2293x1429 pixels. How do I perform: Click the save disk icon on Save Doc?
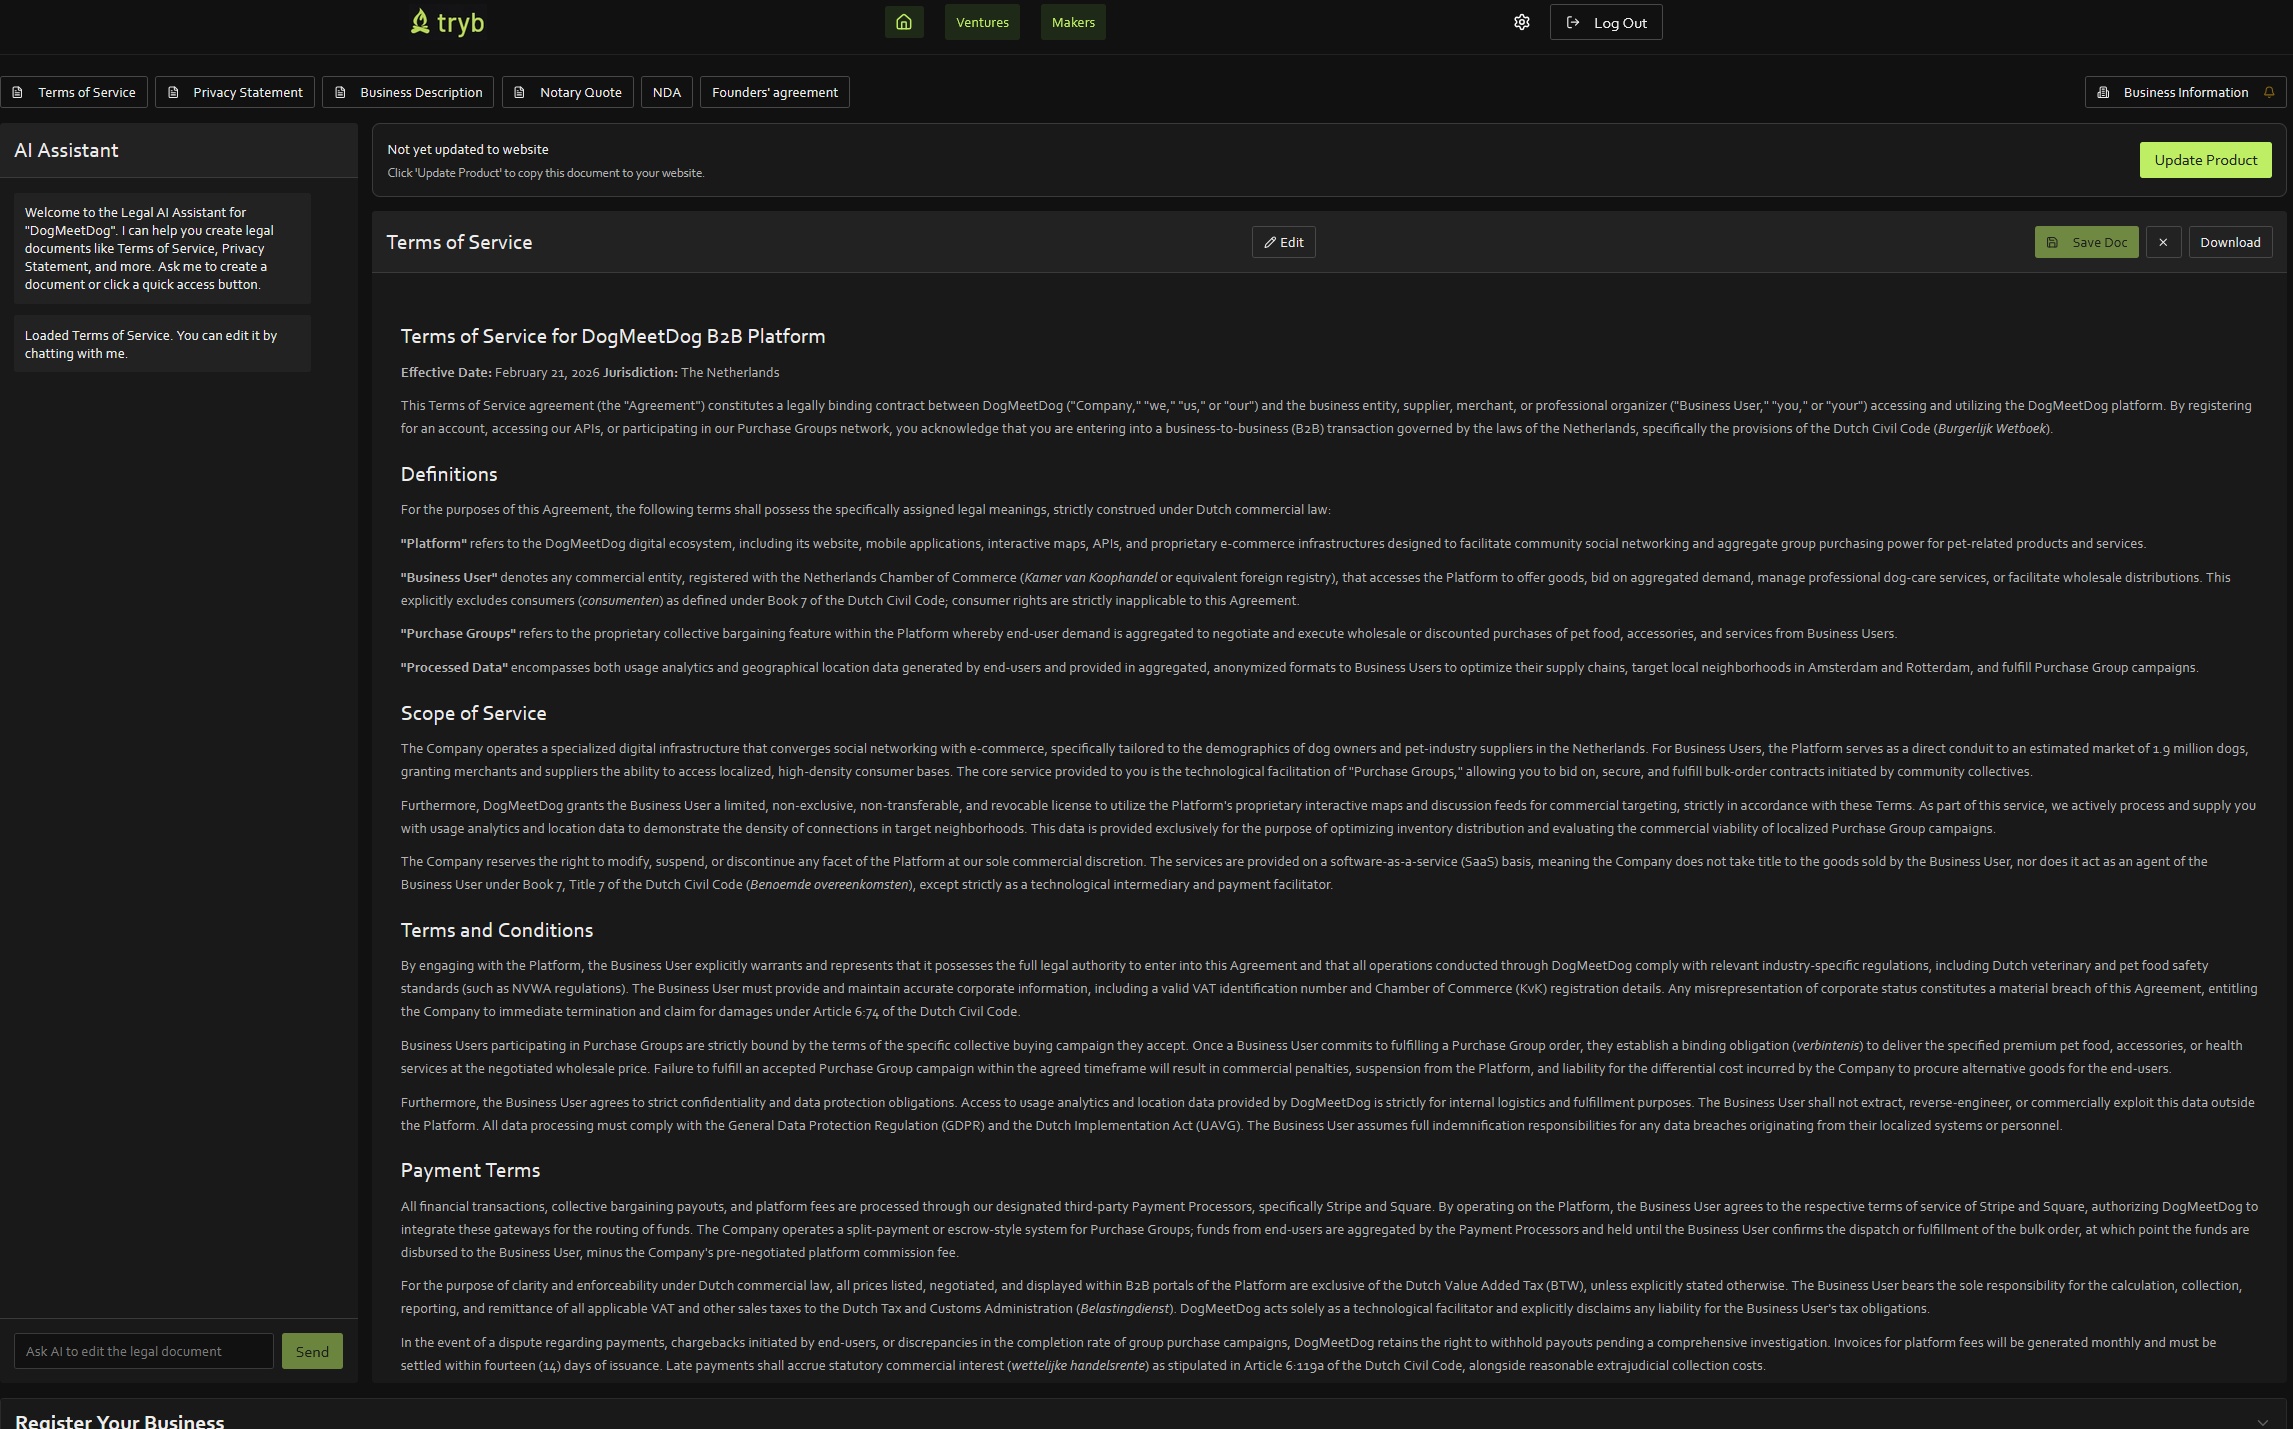pyautogui.click(x=2053, y=242)
